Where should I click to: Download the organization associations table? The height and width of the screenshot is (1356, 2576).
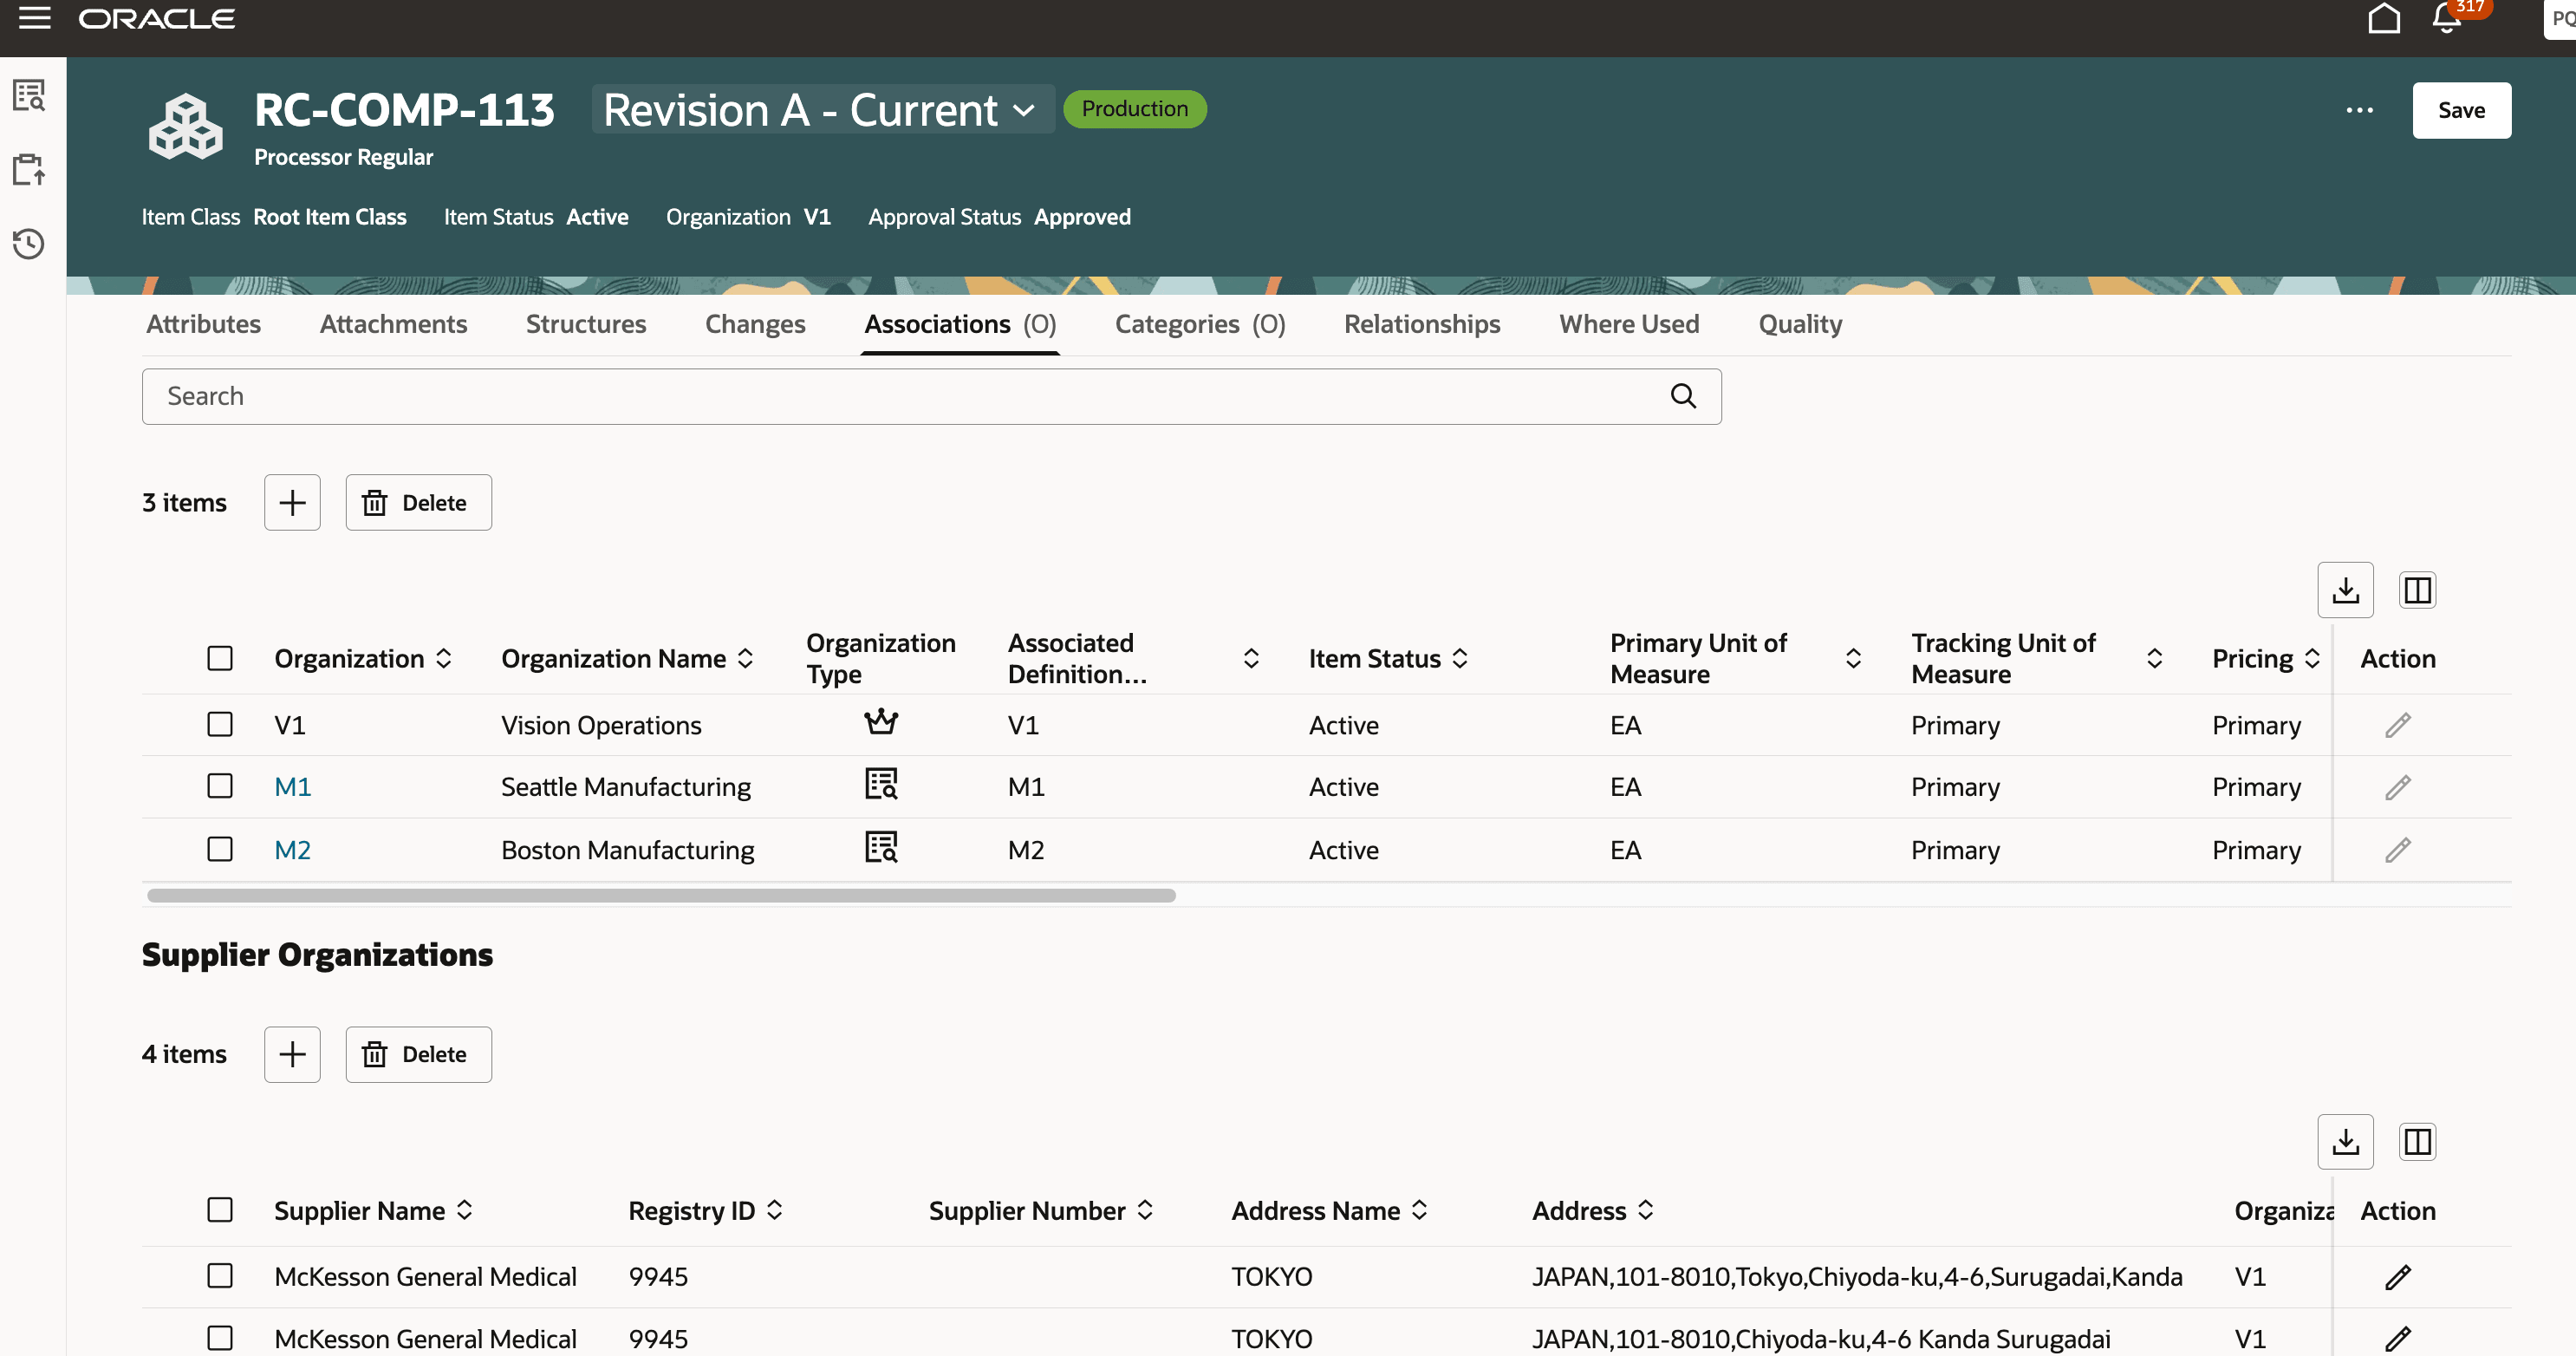tap(2345, 590)
